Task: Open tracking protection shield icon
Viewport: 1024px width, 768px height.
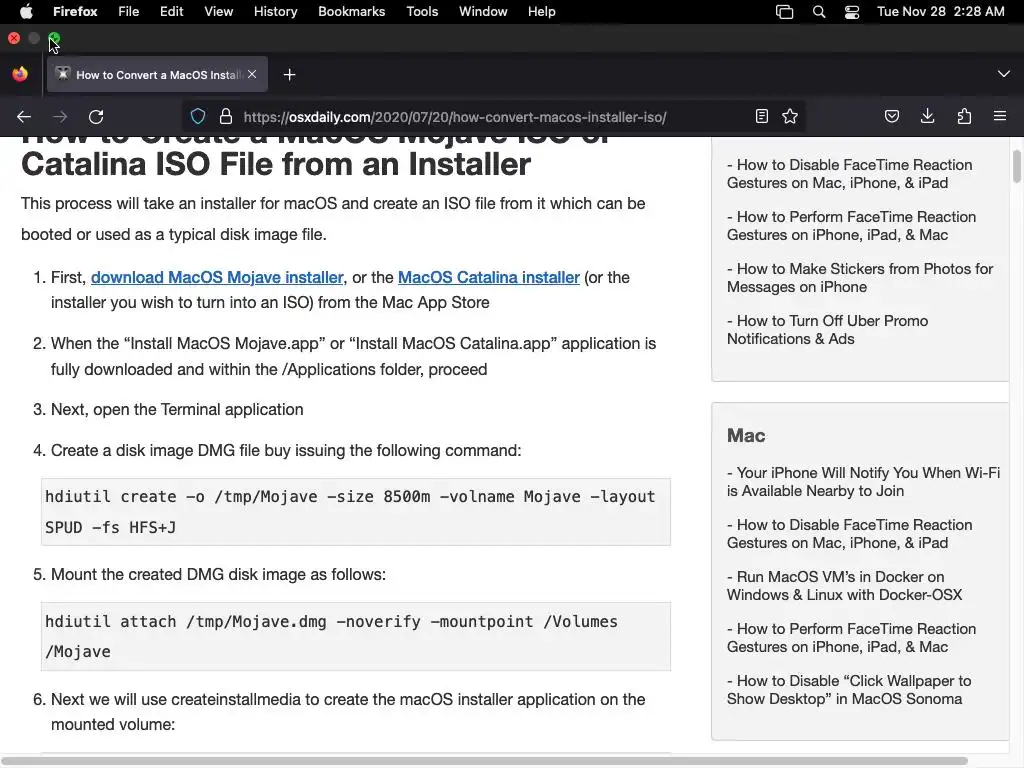Action: click(198, 117)
